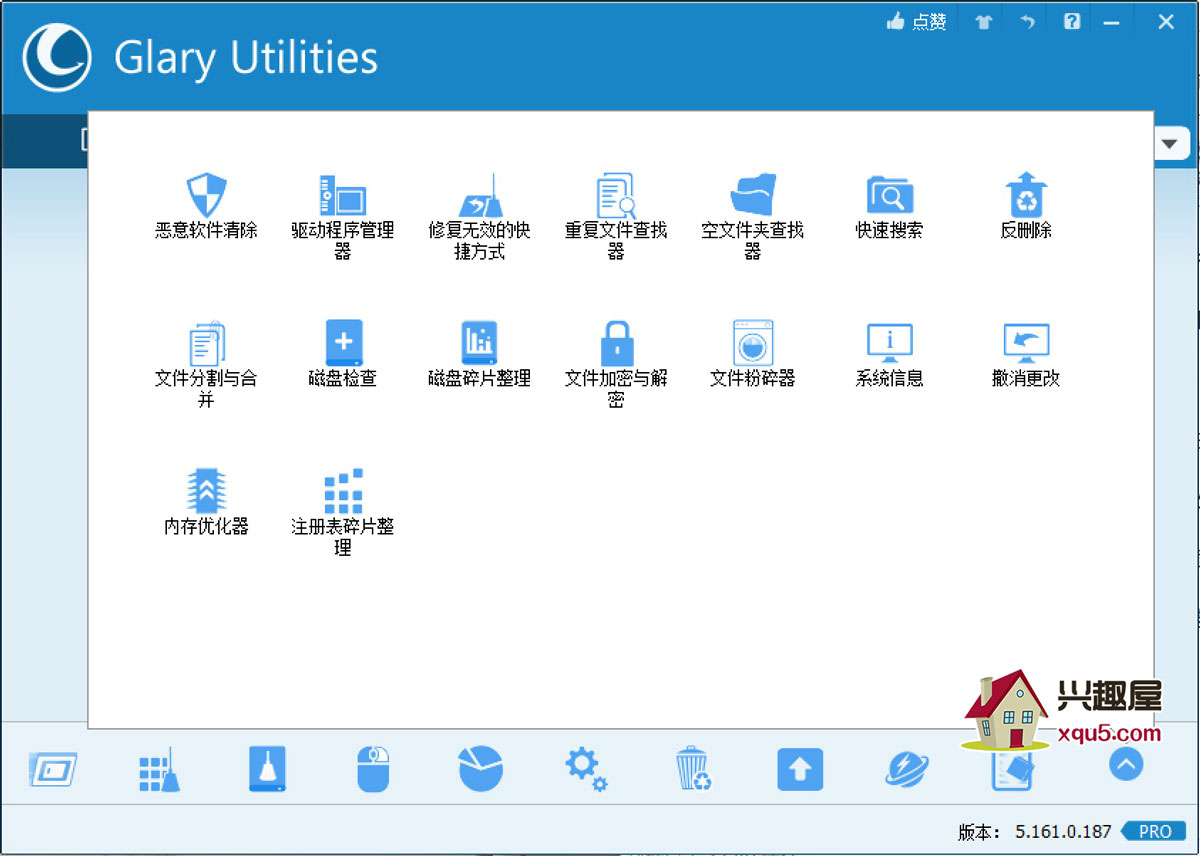This screenshot has width=1200, height=856.
Task: Click the planet with lightning icon
Action: pyautogui.click(x=907, y=769)
